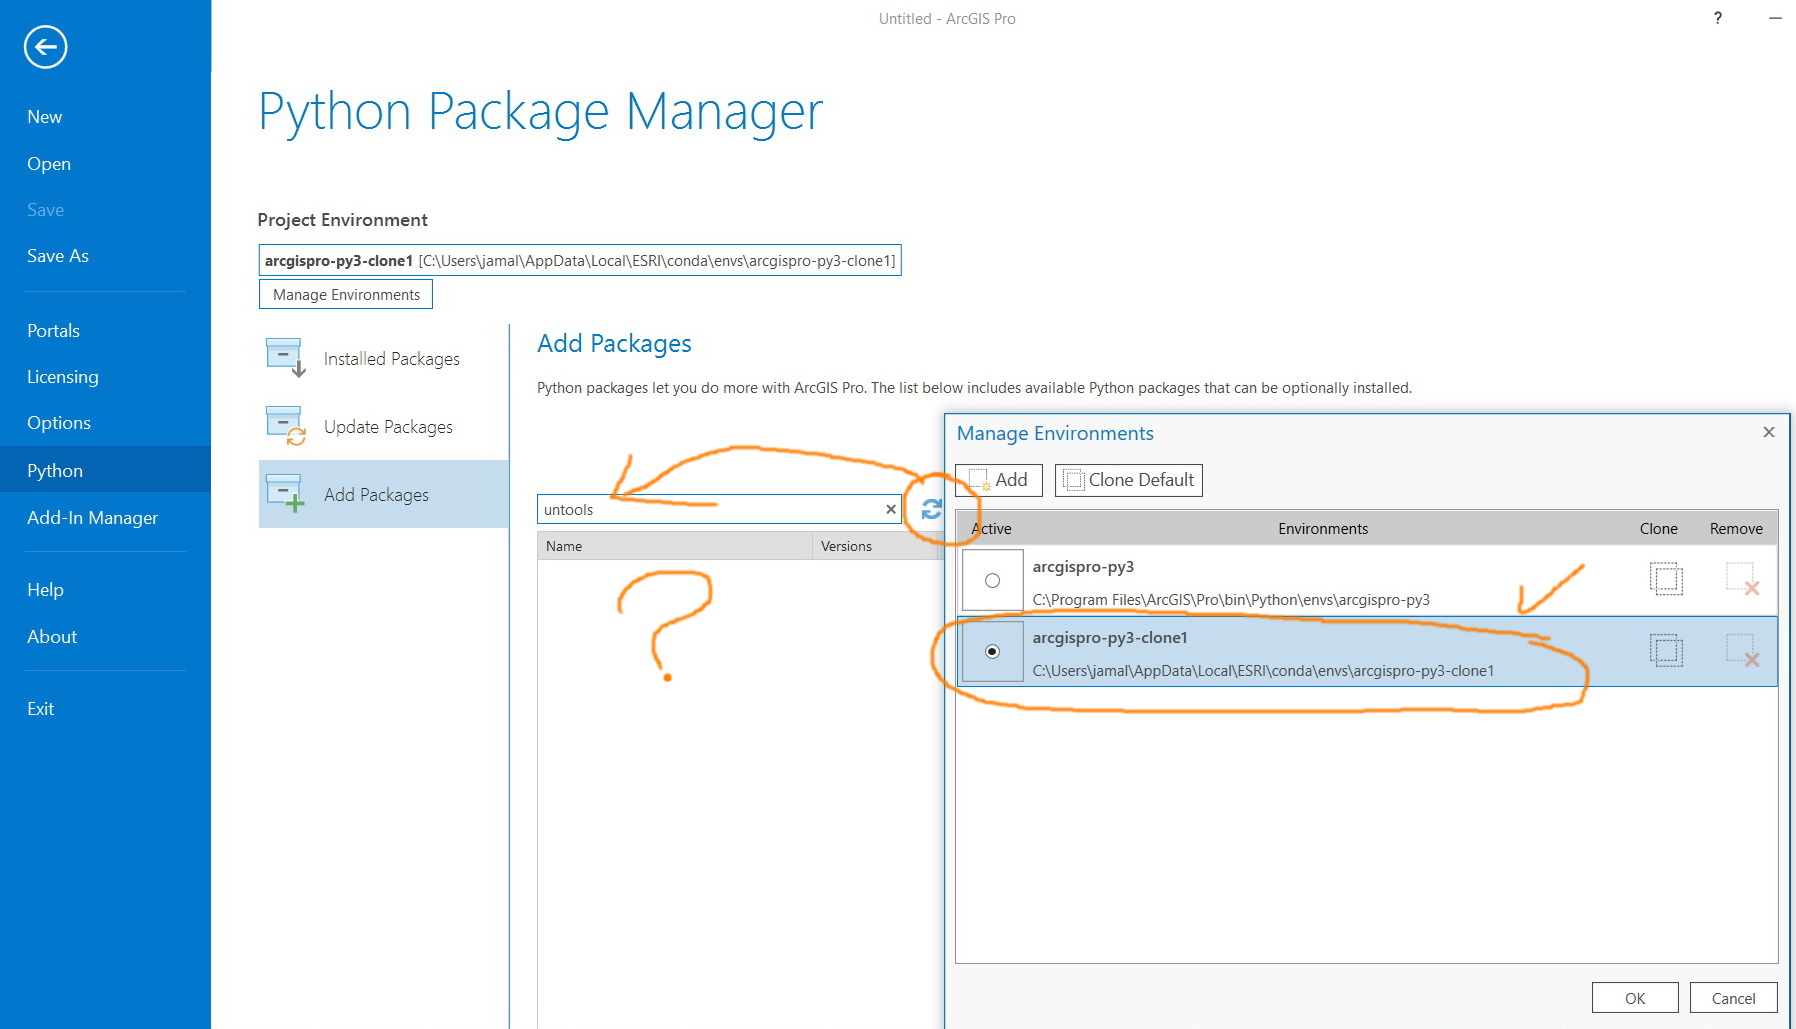This screenshot has height=1029, width=1796.
Task: Open the Python settings page
Action: (x=55, y=470)
